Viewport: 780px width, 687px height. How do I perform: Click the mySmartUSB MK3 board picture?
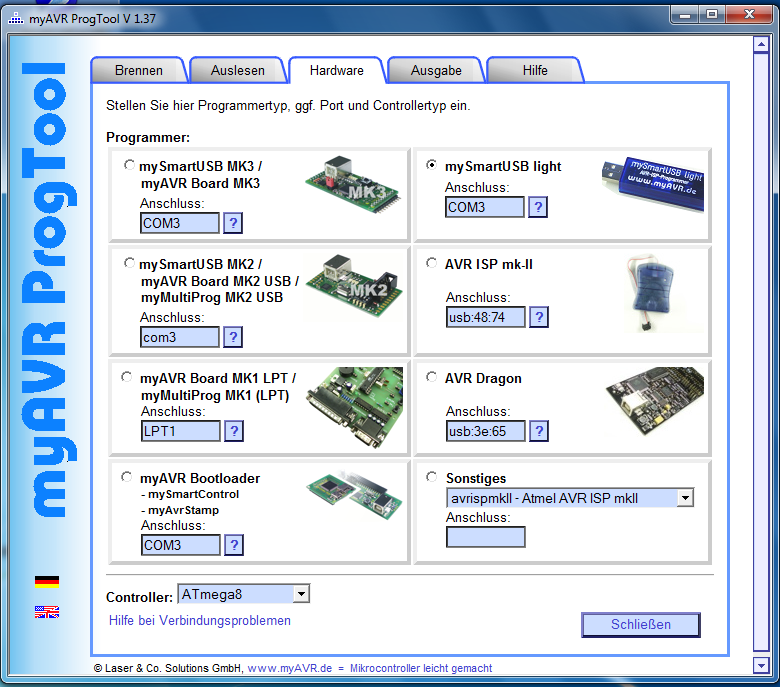(353, 185)
